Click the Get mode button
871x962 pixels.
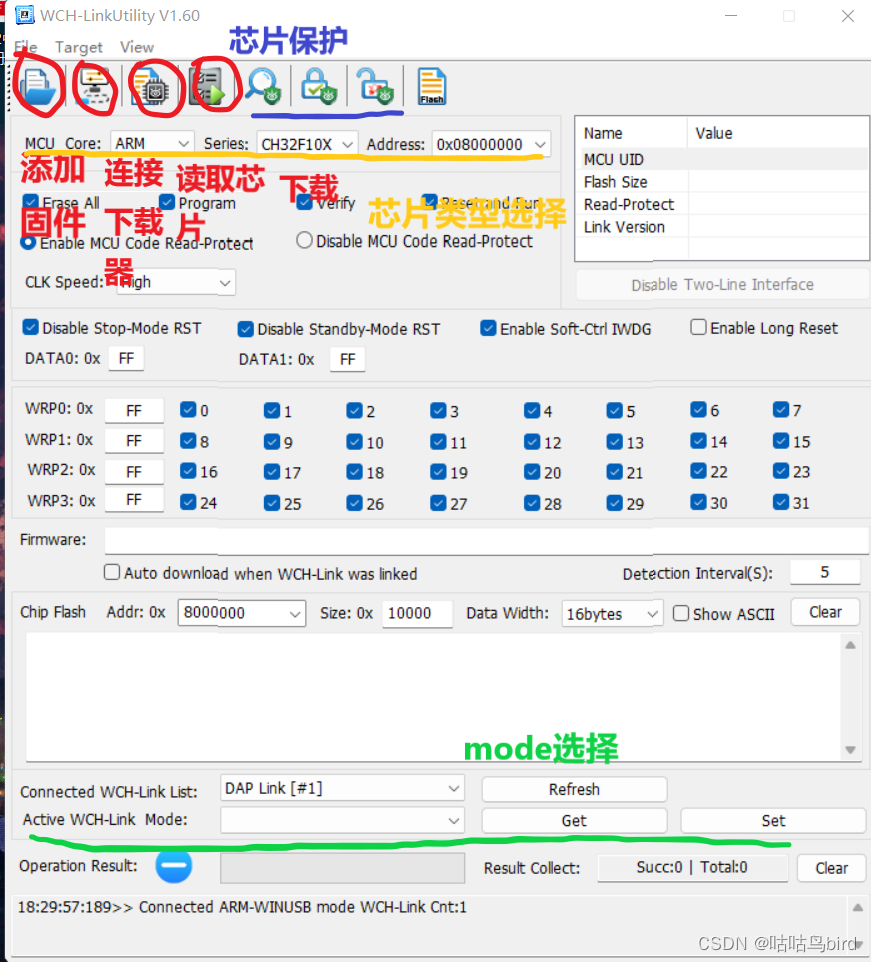[x=574, y=820]
